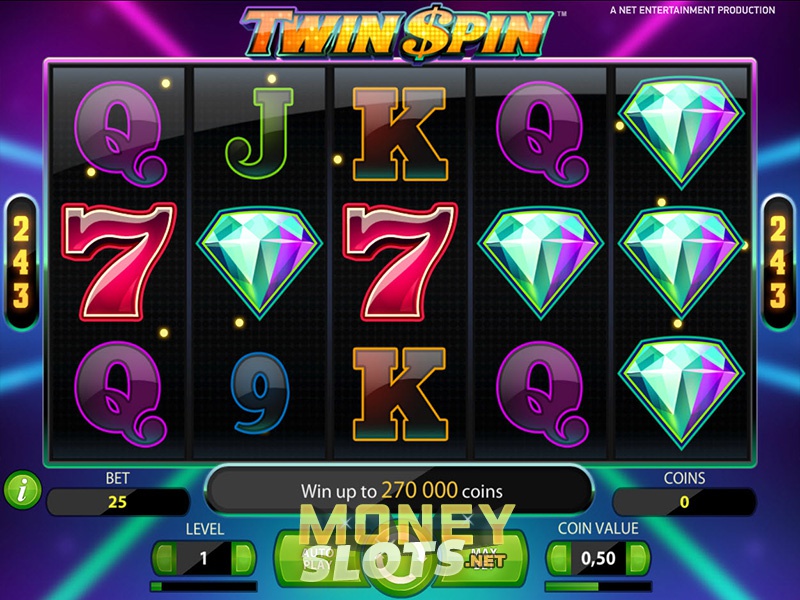Click the blue 9 symbol

click(259, 393)
